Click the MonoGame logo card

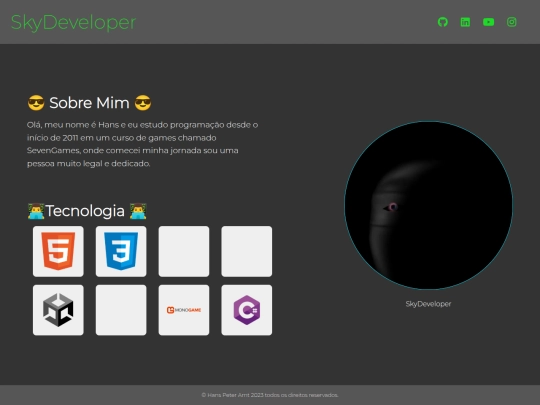[x=184, y=310]
